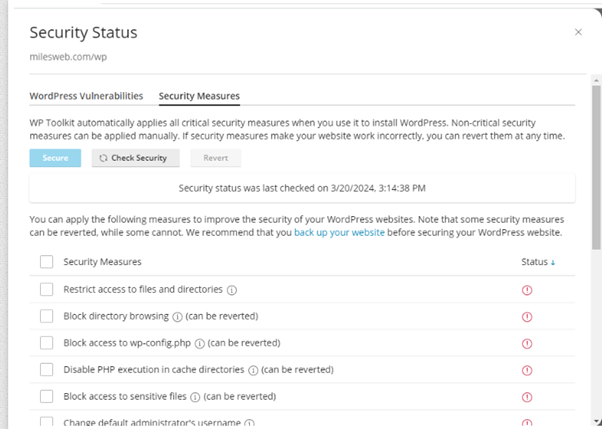Click the Secure button
Viewport: 602px width, 429px height.
coord(55,158)
